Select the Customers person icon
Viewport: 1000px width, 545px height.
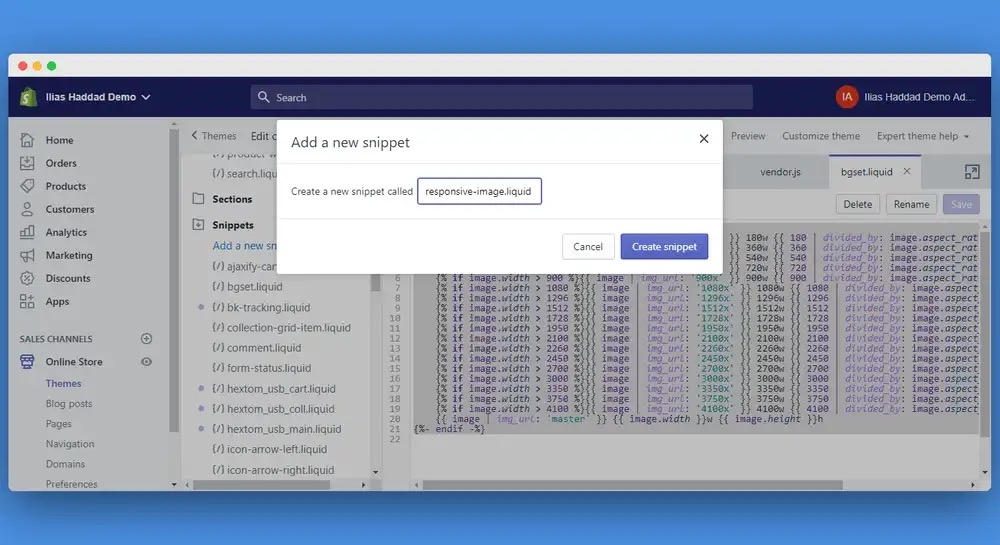(x=28, y=209)
